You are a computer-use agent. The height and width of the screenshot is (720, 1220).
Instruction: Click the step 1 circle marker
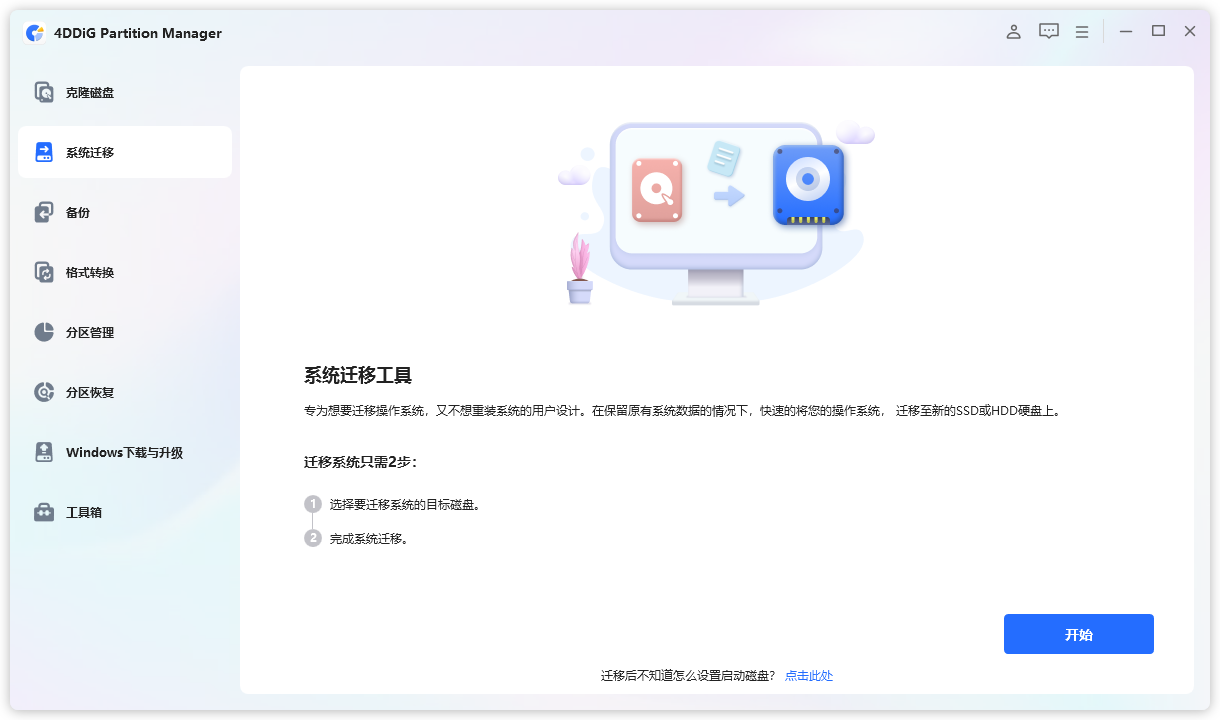tap(311, 504)
